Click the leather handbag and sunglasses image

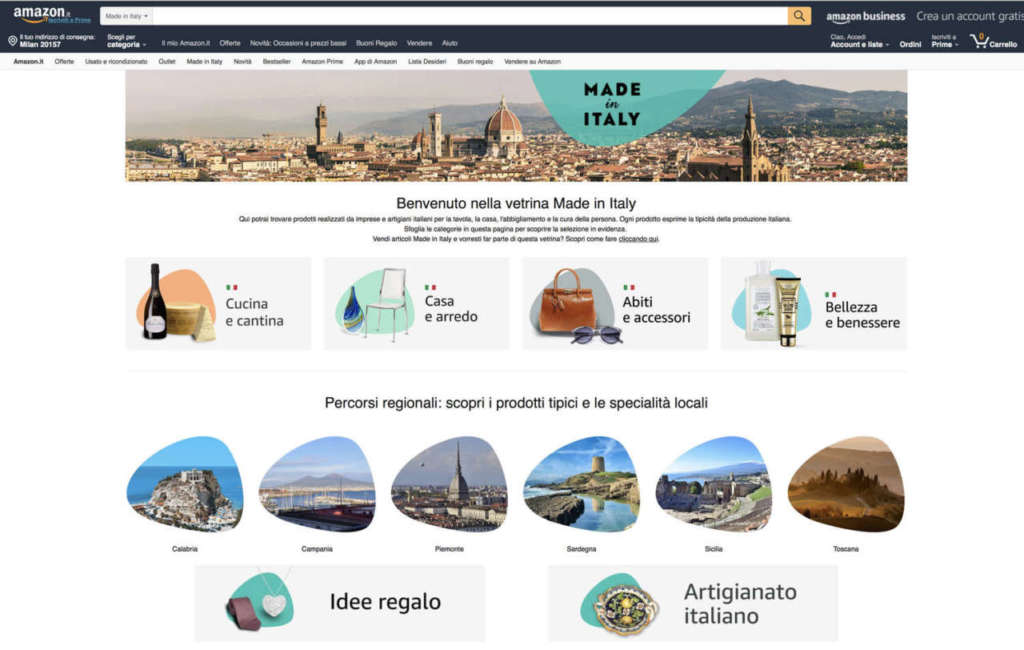577,306
